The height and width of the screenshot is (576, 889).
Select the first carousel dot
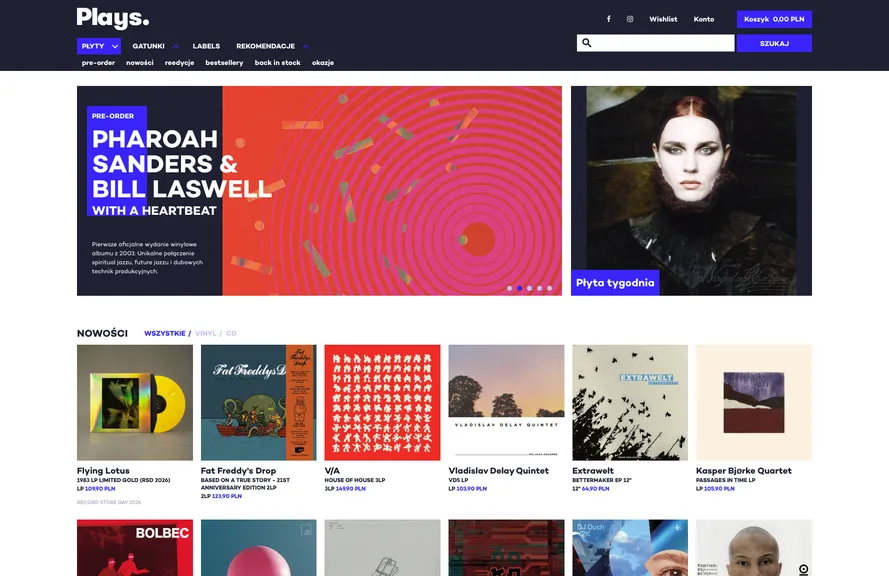pyautogui.click(x=509, y=288)
